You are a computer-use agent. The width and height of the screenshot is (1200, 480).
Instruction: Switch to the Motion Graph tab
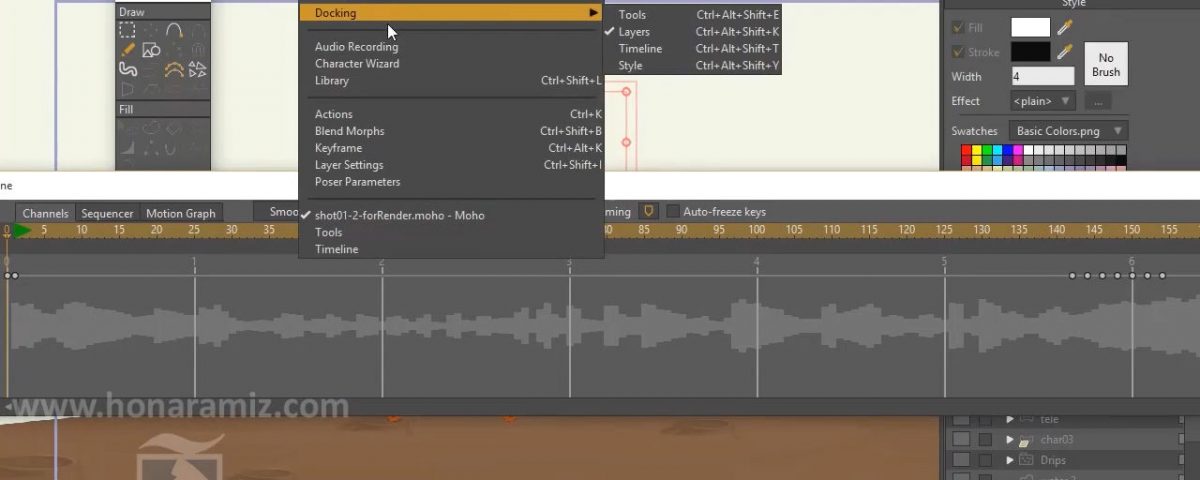[x=181, y=213]
